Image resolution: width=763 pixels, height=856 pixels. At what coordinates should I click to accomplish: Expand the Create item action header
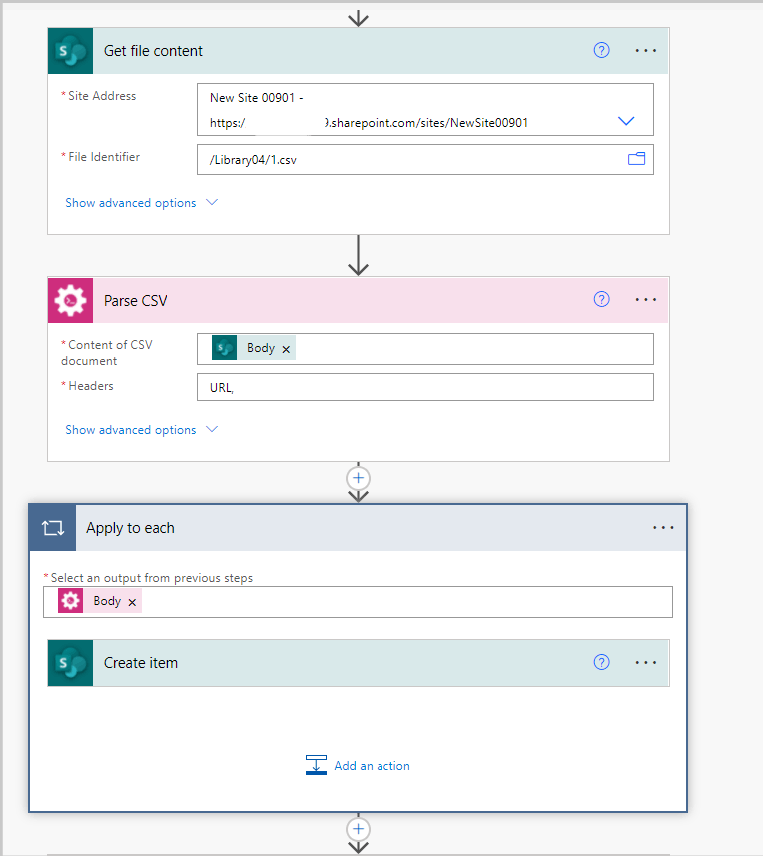pyautogui.click(x=358, y=663)
